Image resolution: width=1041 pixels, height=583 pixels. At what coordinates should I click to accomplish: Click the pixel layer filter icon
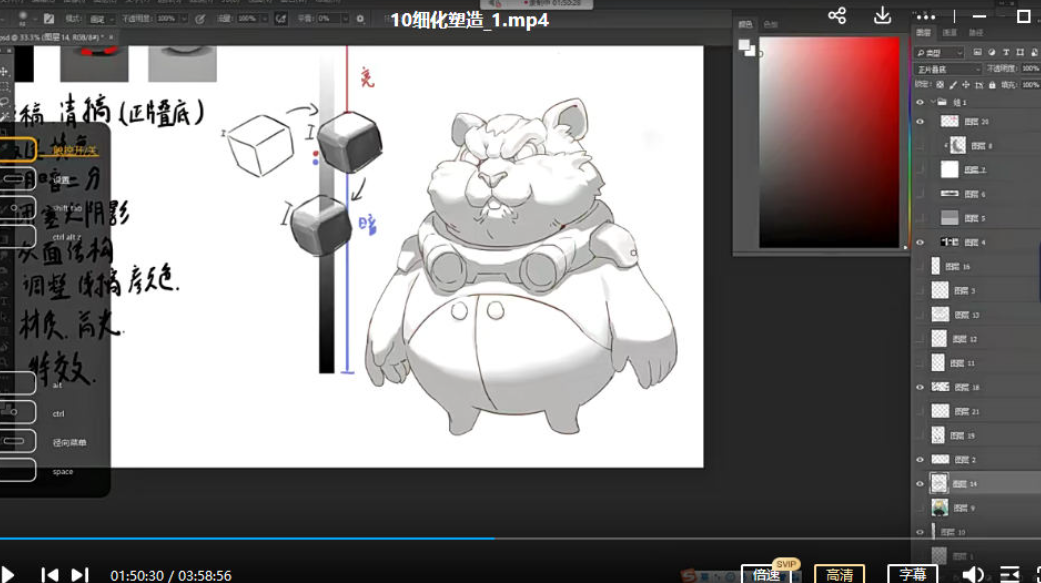pos(977,52)
